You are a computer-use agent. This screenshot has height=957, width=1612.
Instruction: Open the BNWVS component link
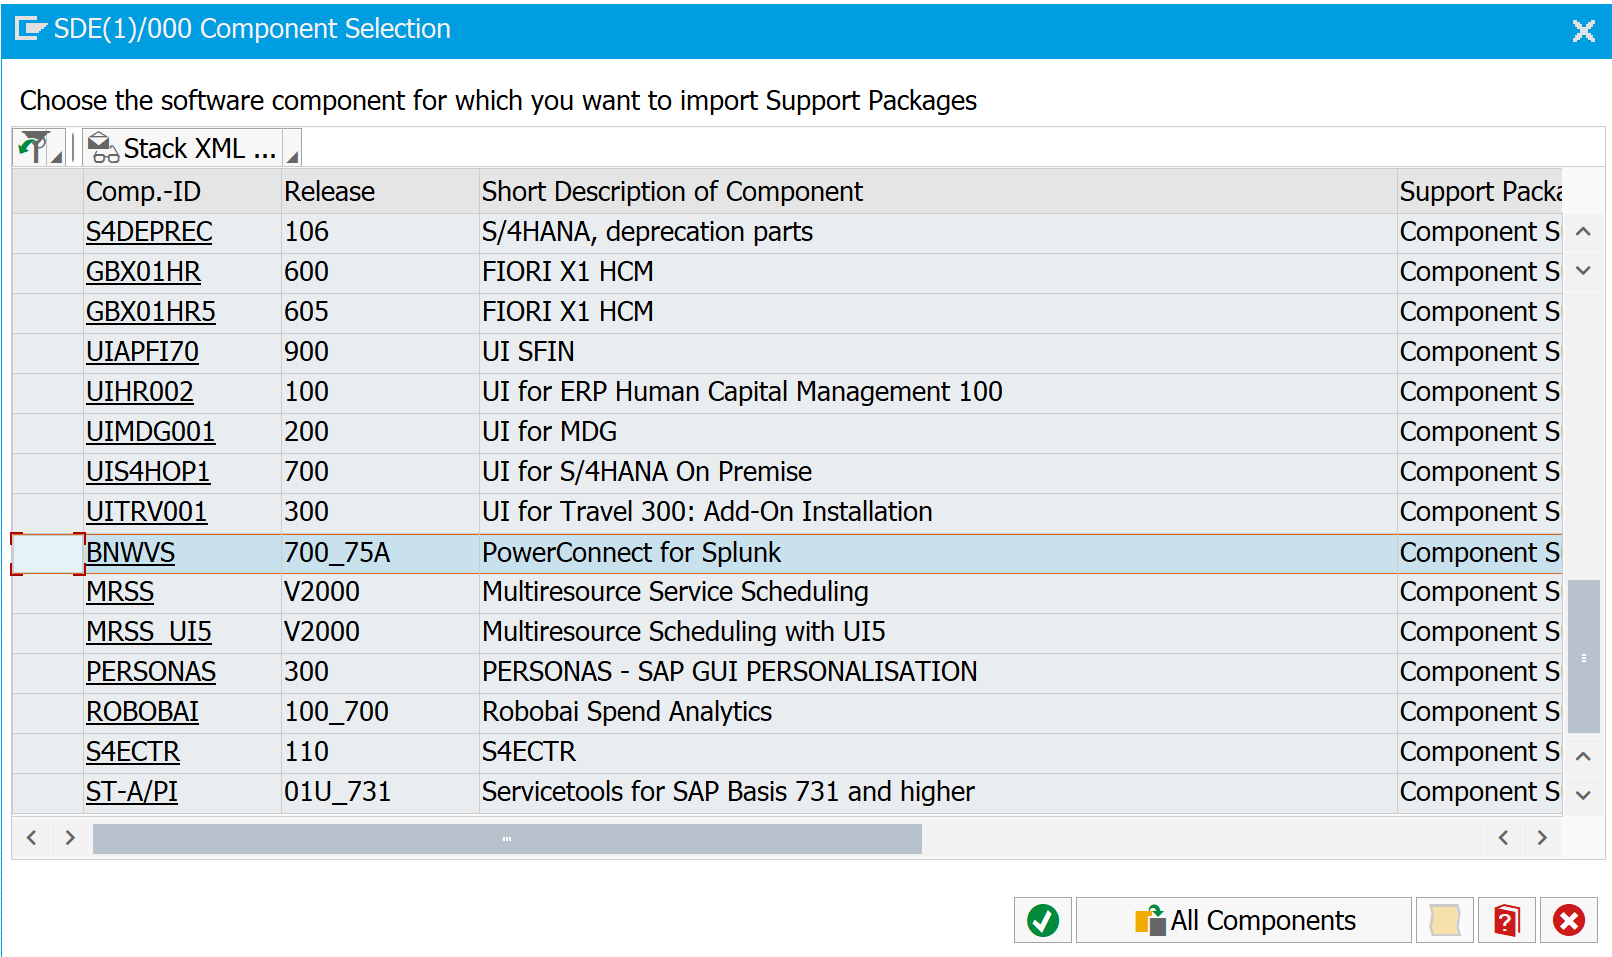pos(130,553)
